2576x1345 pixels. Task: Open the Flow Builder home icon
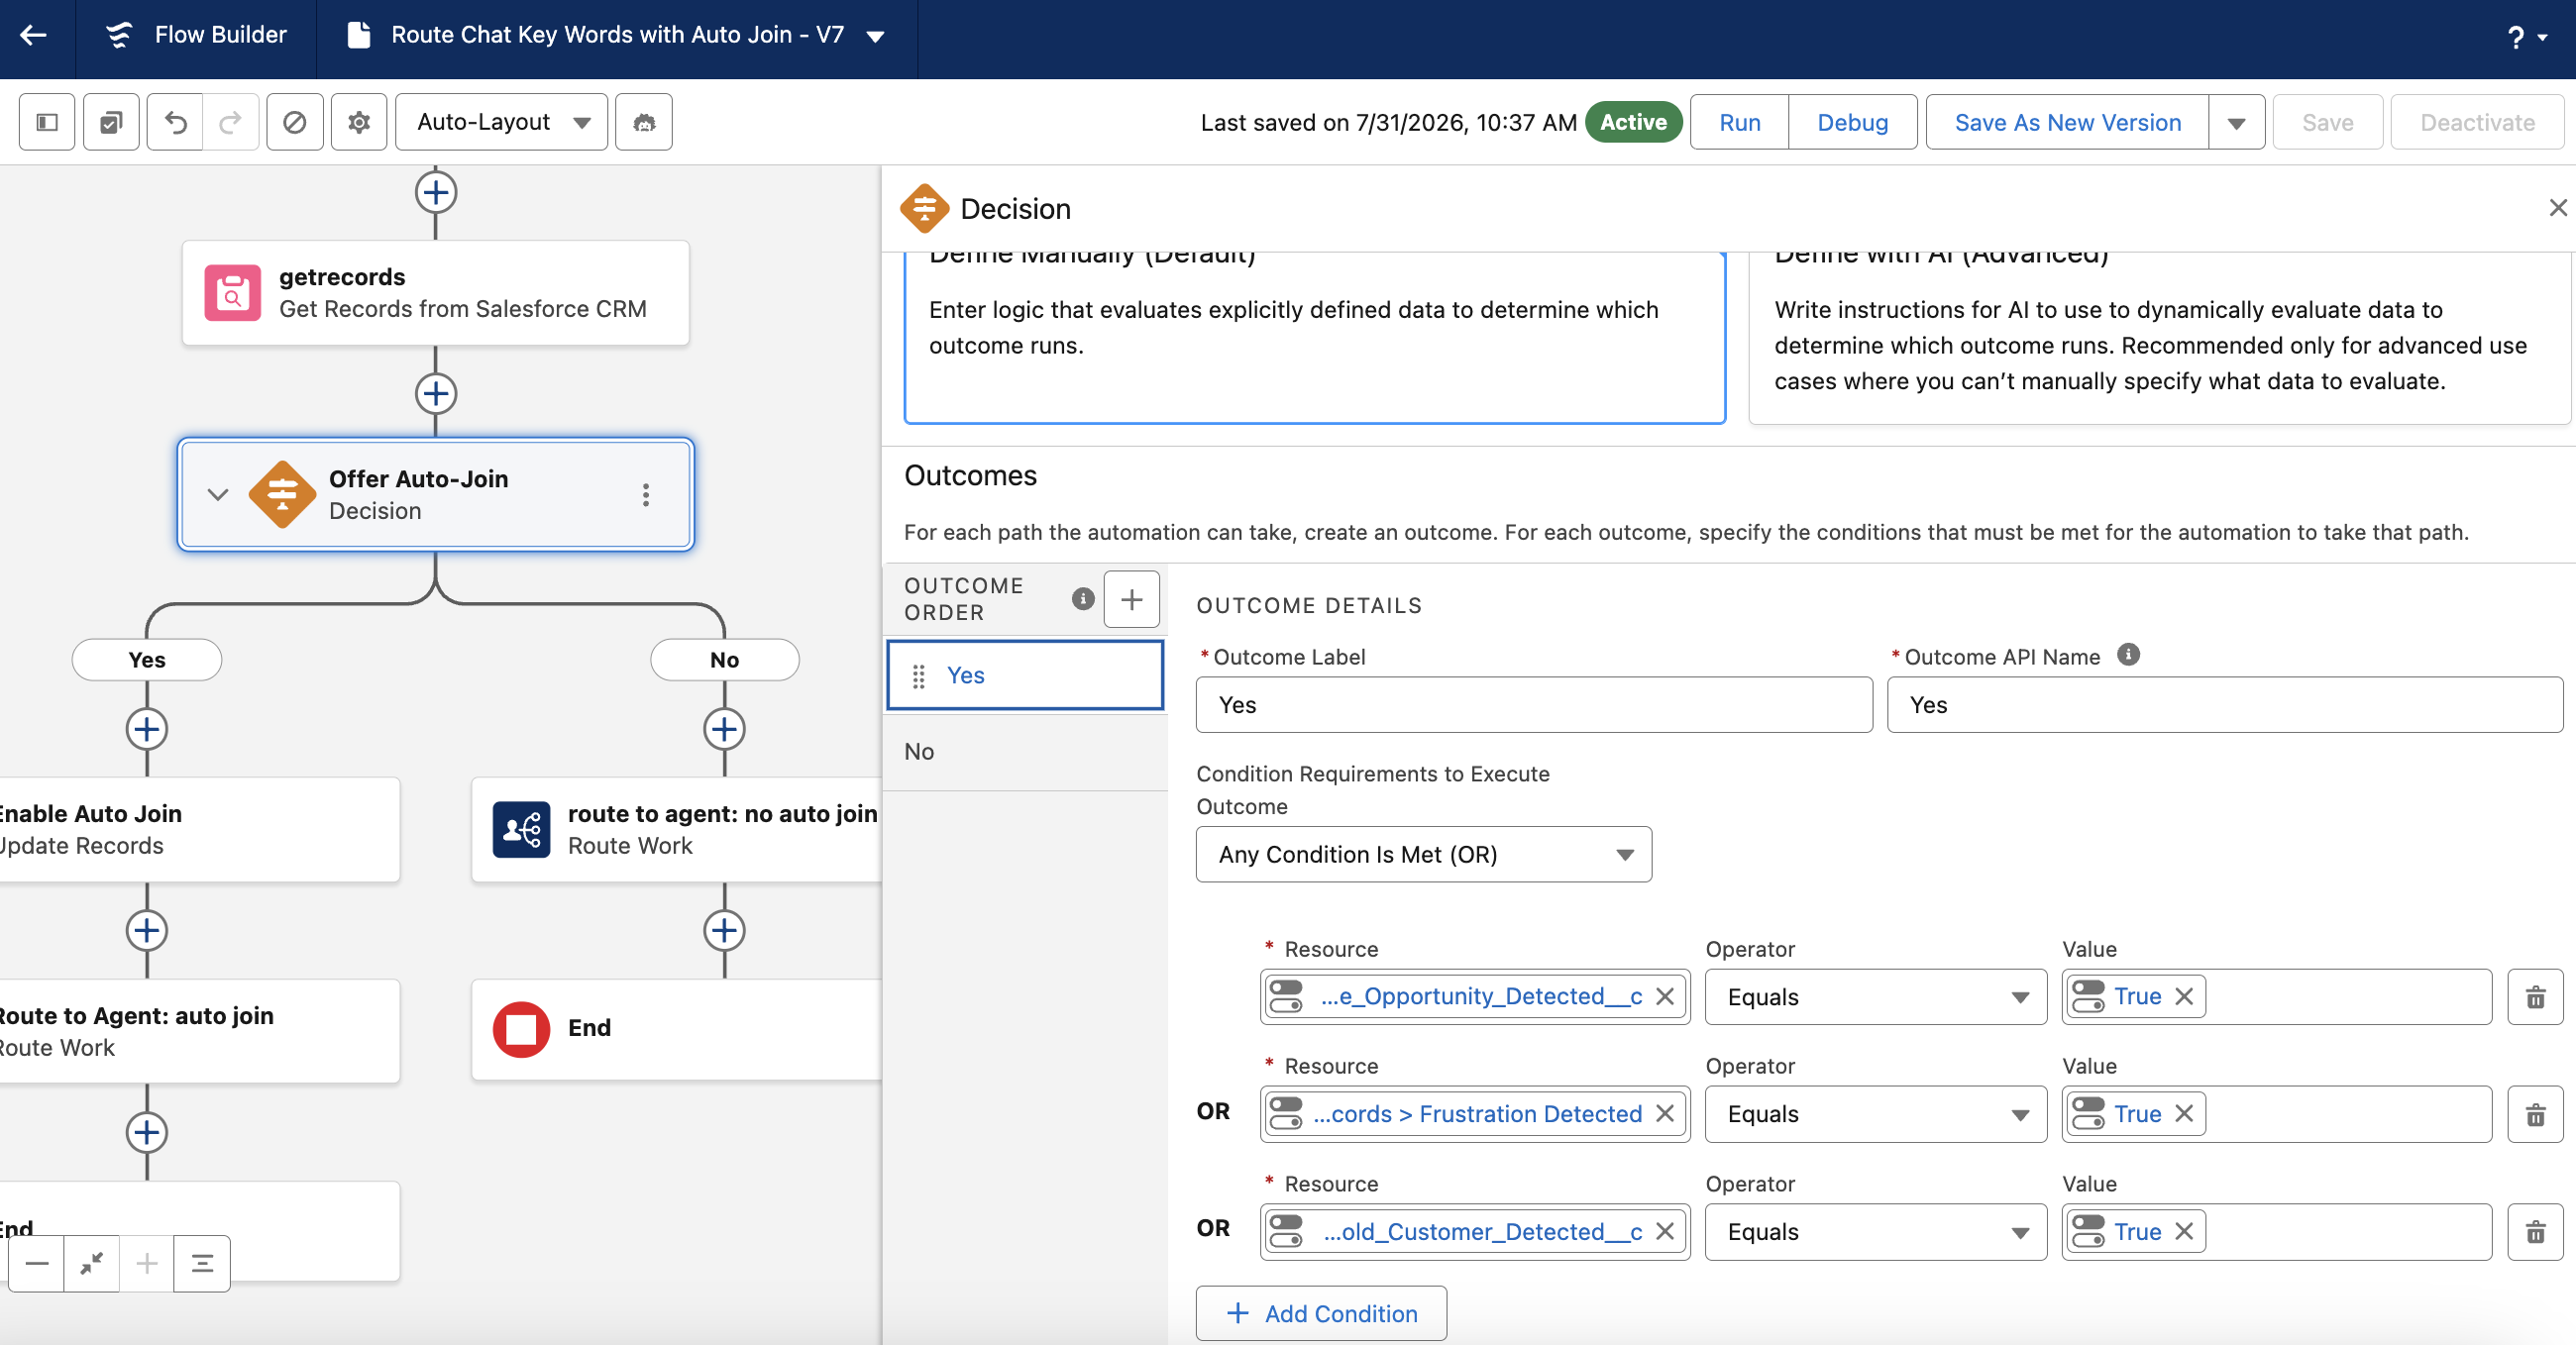[119, 36]
